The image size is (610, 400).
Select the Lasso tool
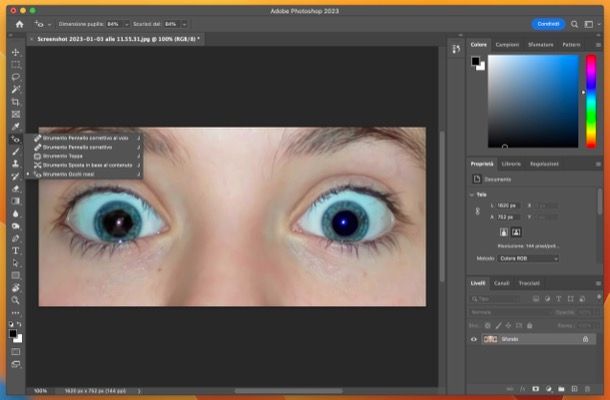point(15,77)
